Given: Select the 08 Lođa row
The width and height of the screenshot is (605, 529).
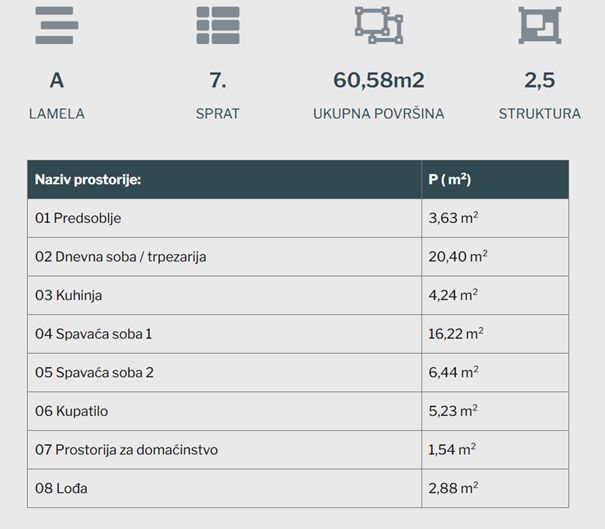Looking at the screenshot, I should (298, 488).
